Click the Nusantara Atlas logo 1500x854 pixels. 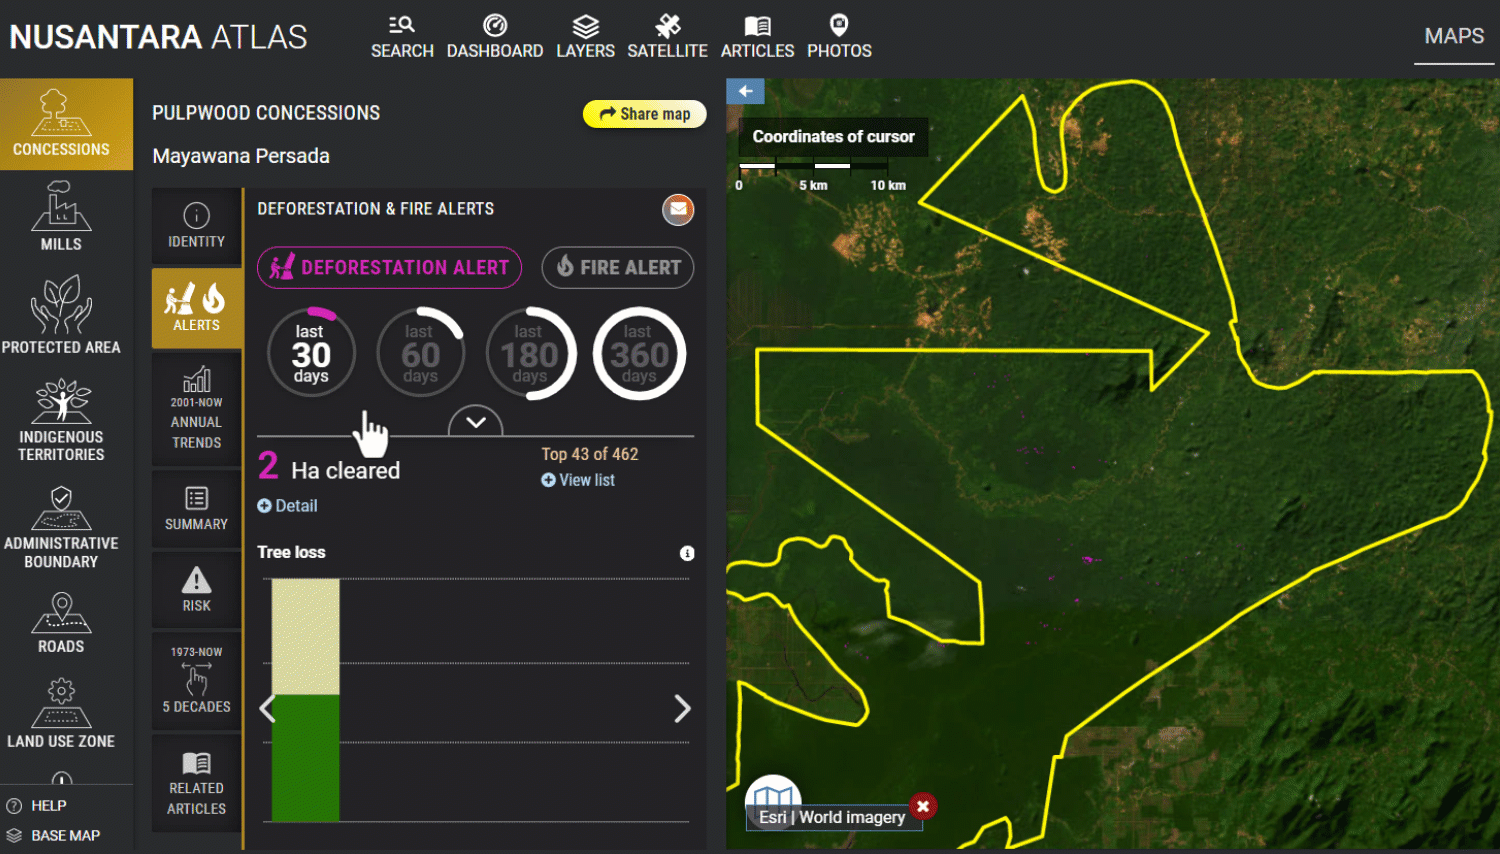158,37
